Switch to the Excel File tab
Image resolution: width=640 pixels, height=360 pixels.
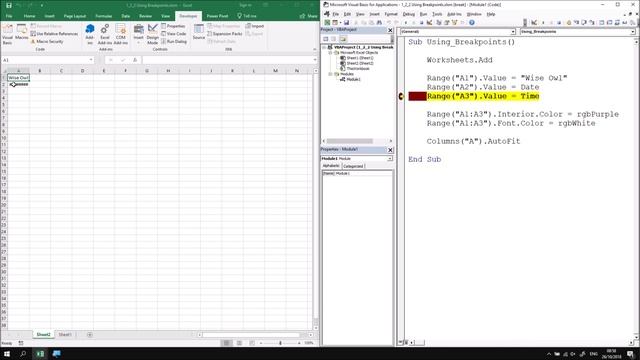[9, 16]
